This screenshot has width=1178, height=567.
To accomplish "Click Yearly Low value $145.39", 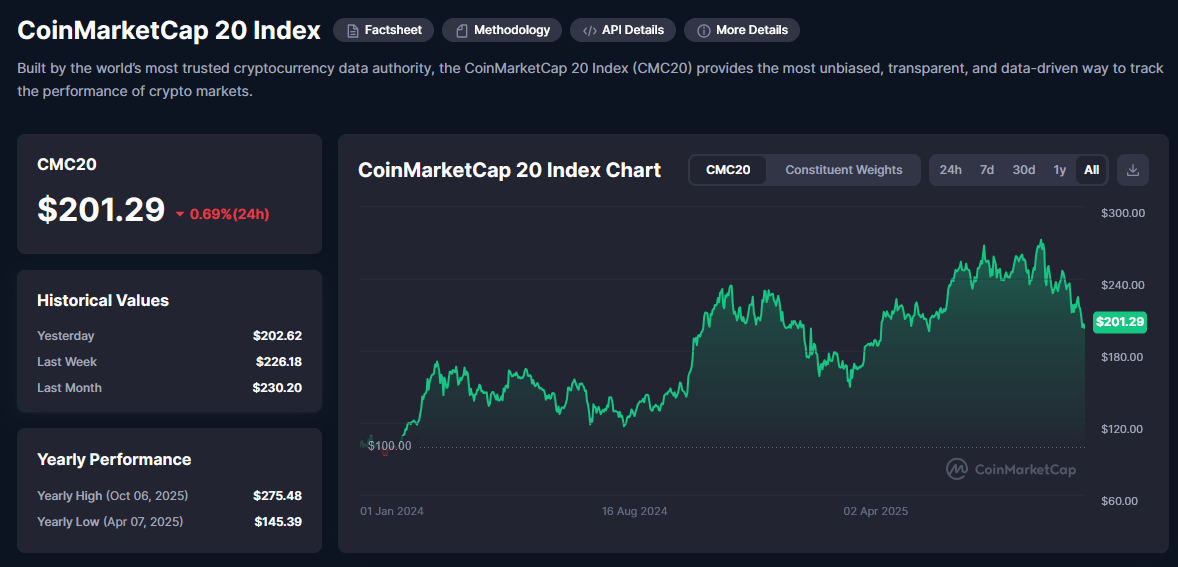I will click(278, 521).
